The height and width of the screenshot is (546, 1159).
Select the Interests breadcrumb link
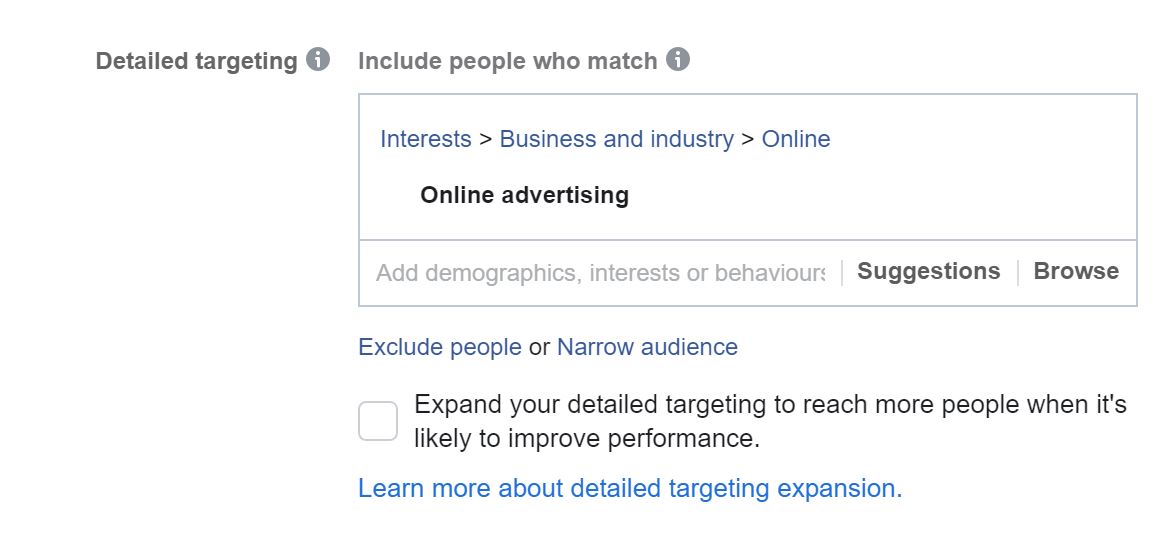426,139
